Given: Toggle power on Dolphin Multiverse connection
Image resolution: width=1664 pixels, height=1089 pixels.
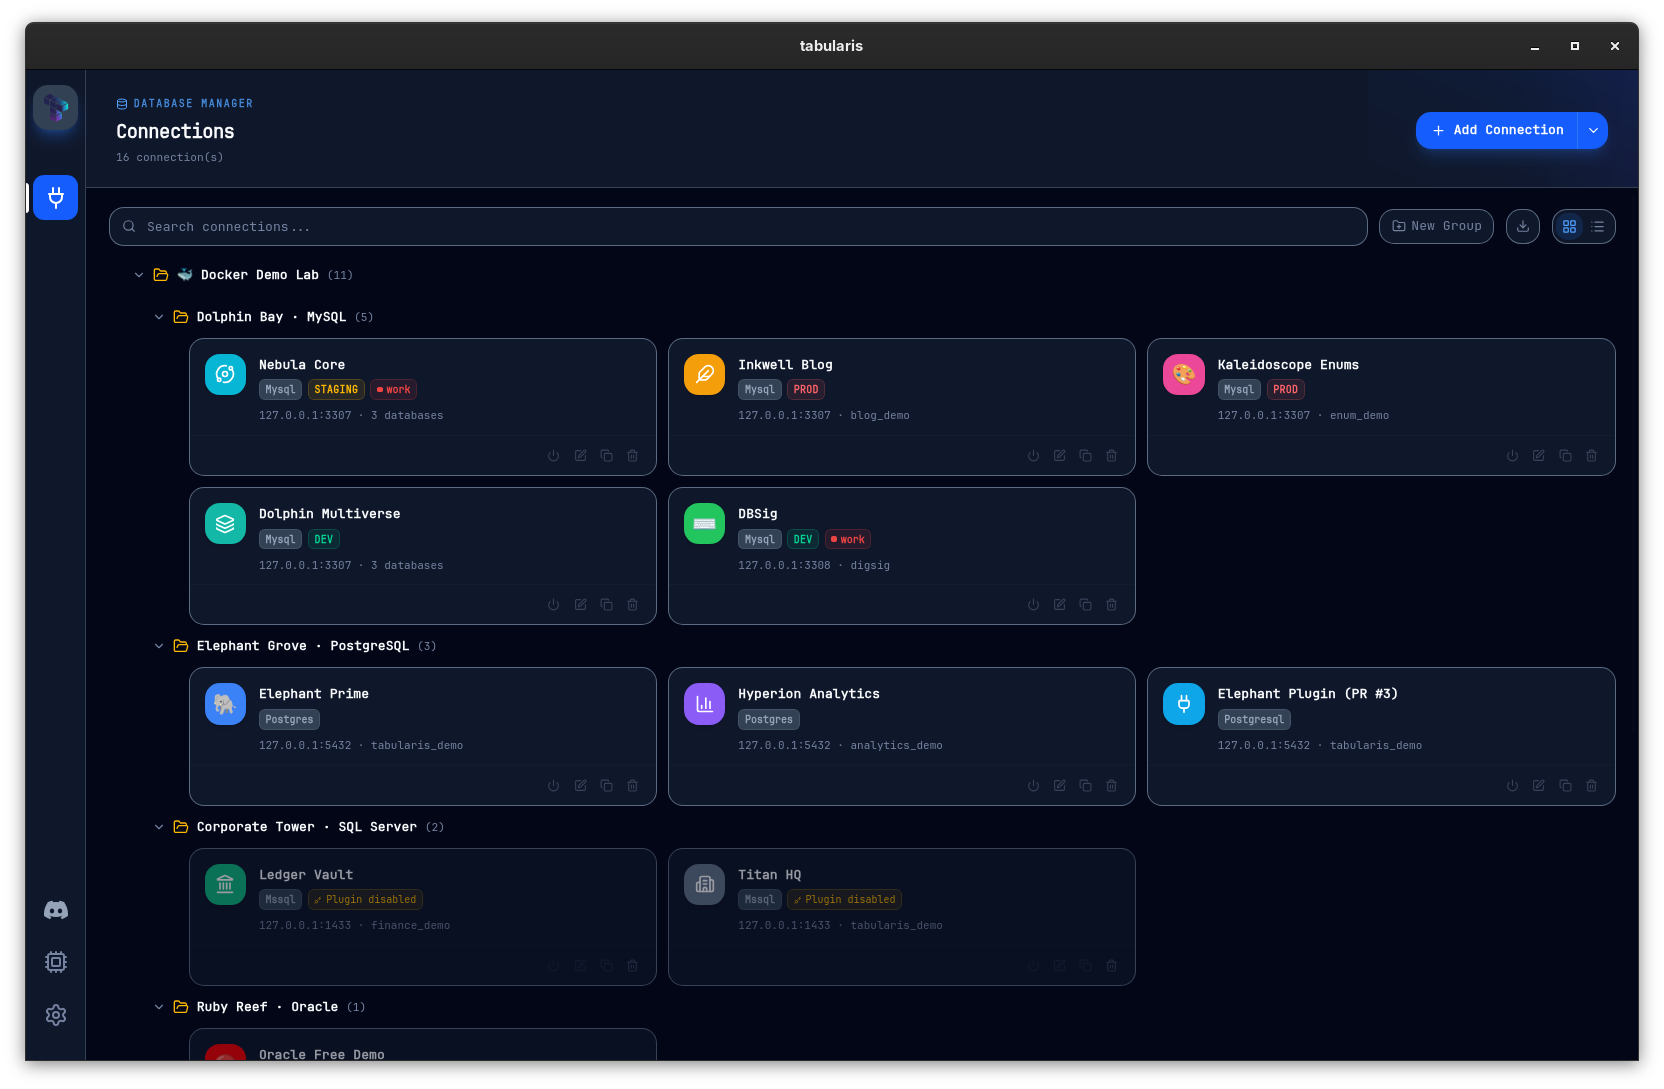Looking at the screenshot, I should tap(554, 605).
